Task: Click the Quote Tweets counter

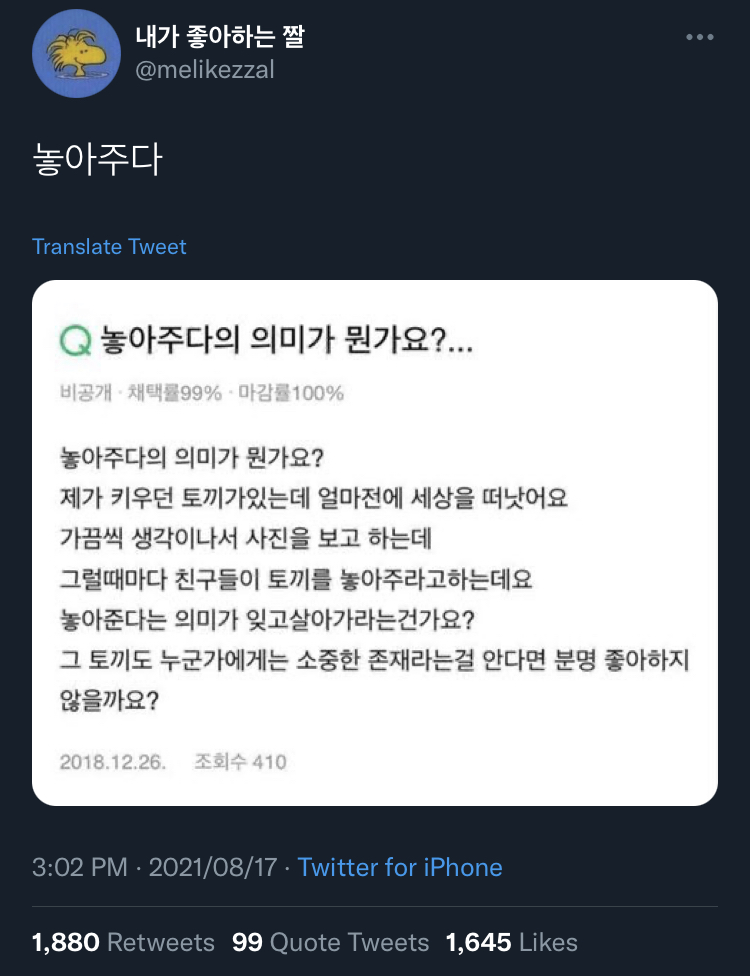Action: point(328,942)
